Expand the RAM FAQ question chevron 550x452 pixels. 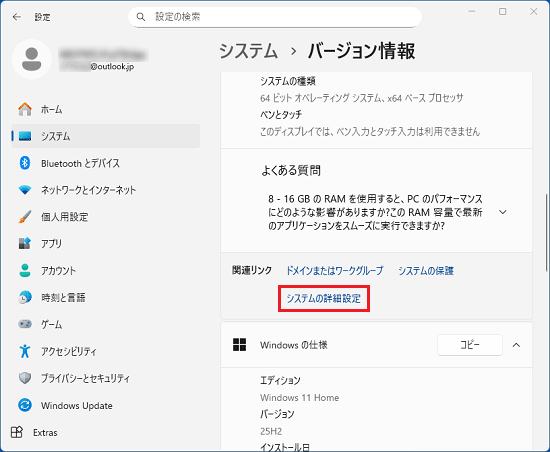pyautogui.click(x=503, y=212)
